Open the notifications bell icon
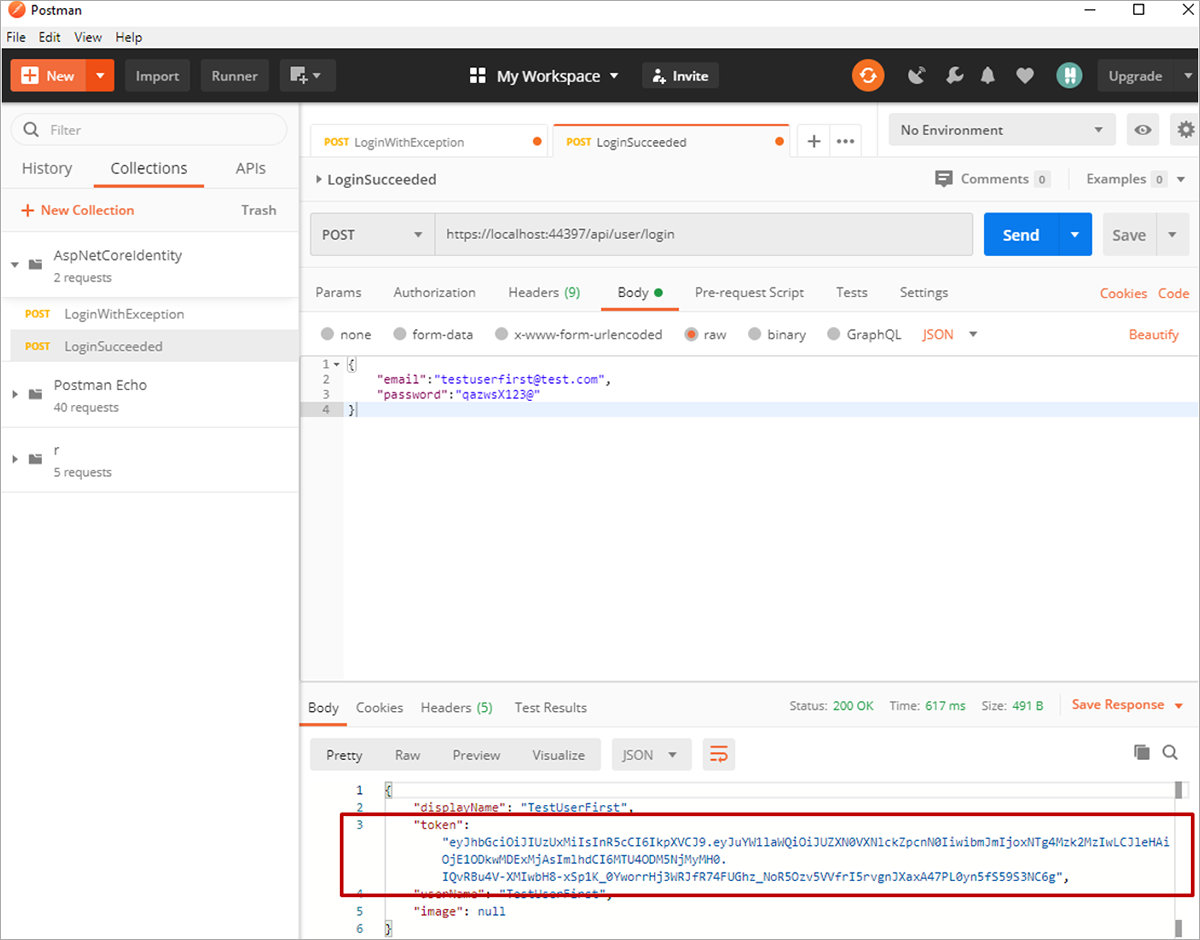The height and width of the screenshot is (940, 1200). [x=988, y=76]
